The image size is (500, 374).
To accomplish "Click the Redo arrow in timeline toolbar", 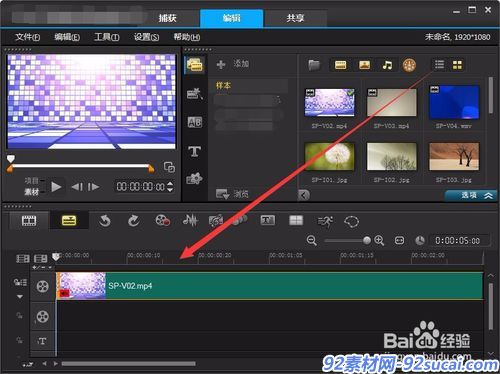I will pyautogui.click(x=134, y=221).
